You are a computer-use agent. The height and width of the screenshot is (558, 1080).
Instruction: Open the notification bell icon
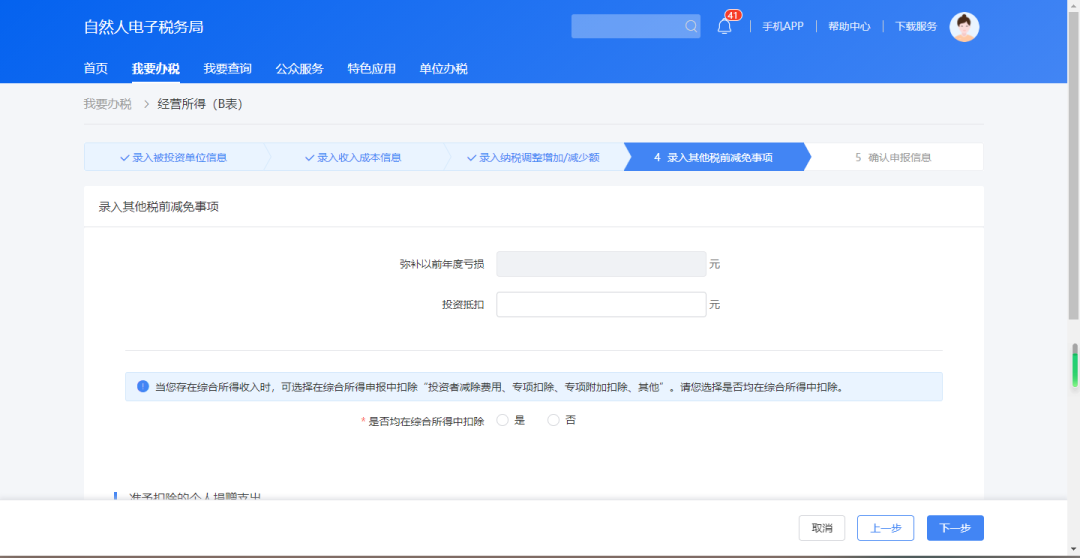[724, 27]
